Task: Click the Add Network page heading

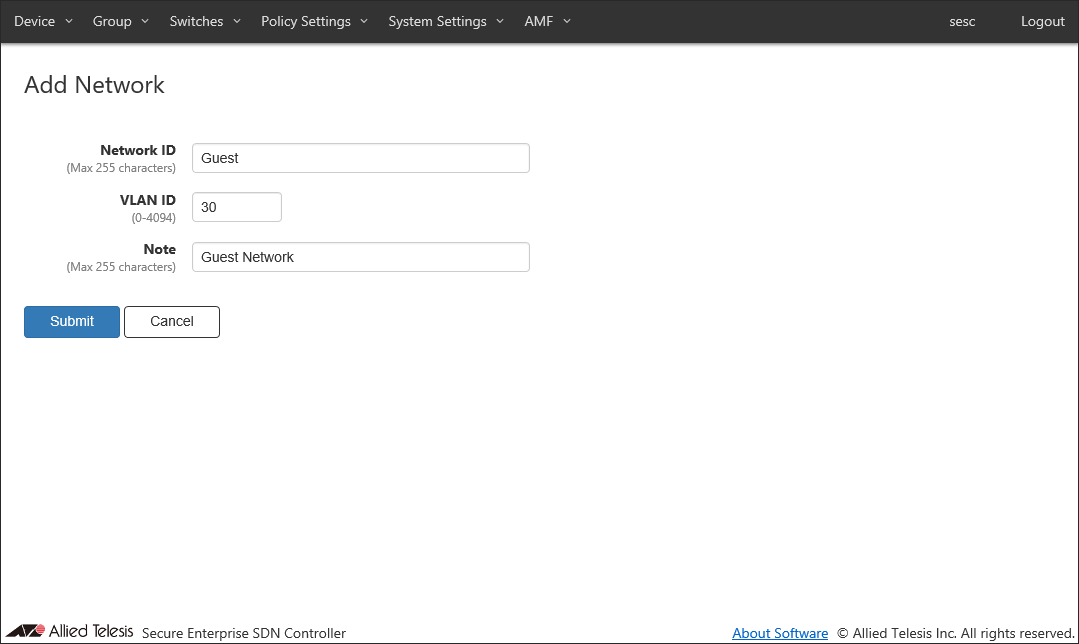Action: point(94,85)
